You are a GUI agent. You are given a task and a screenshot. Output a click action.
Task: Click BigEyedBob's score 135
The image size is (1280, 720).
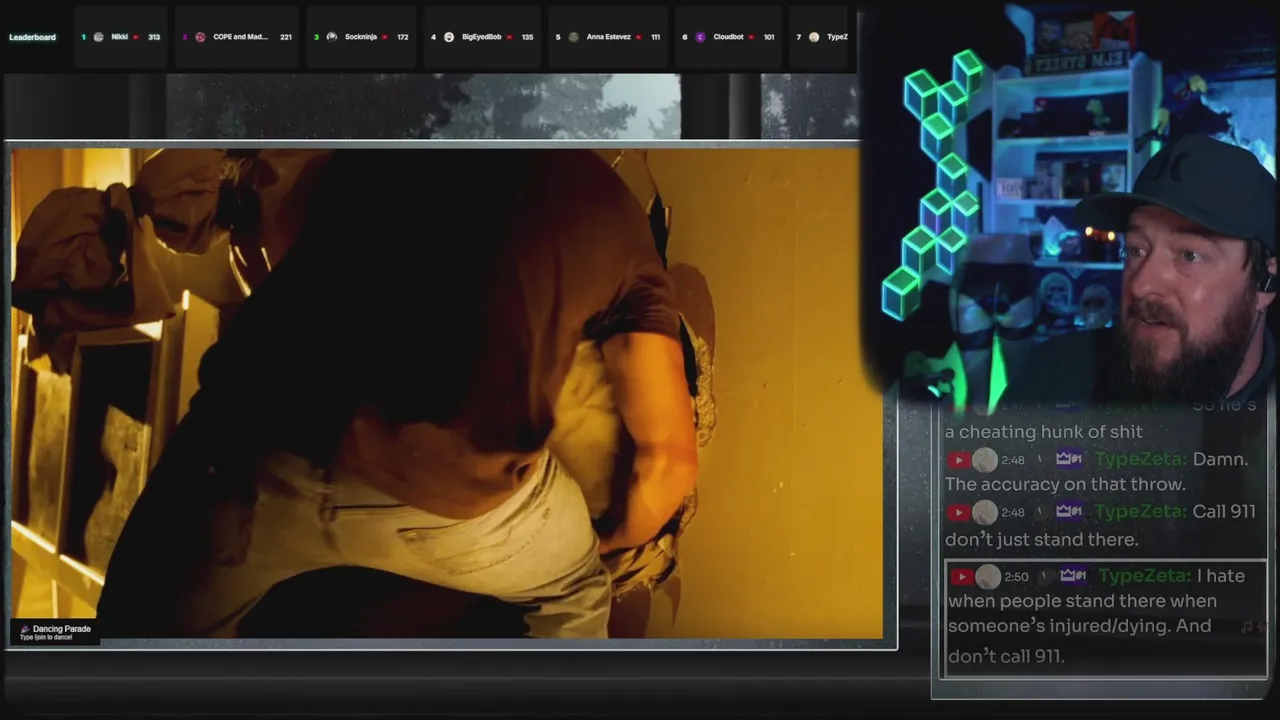tap(527, 37)
